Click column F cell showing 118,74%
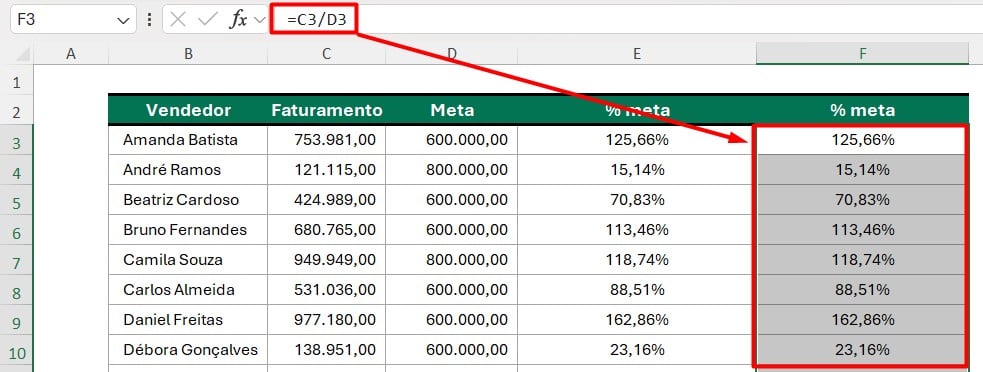The width and height of the screenshot is (983, 372). 863,260
